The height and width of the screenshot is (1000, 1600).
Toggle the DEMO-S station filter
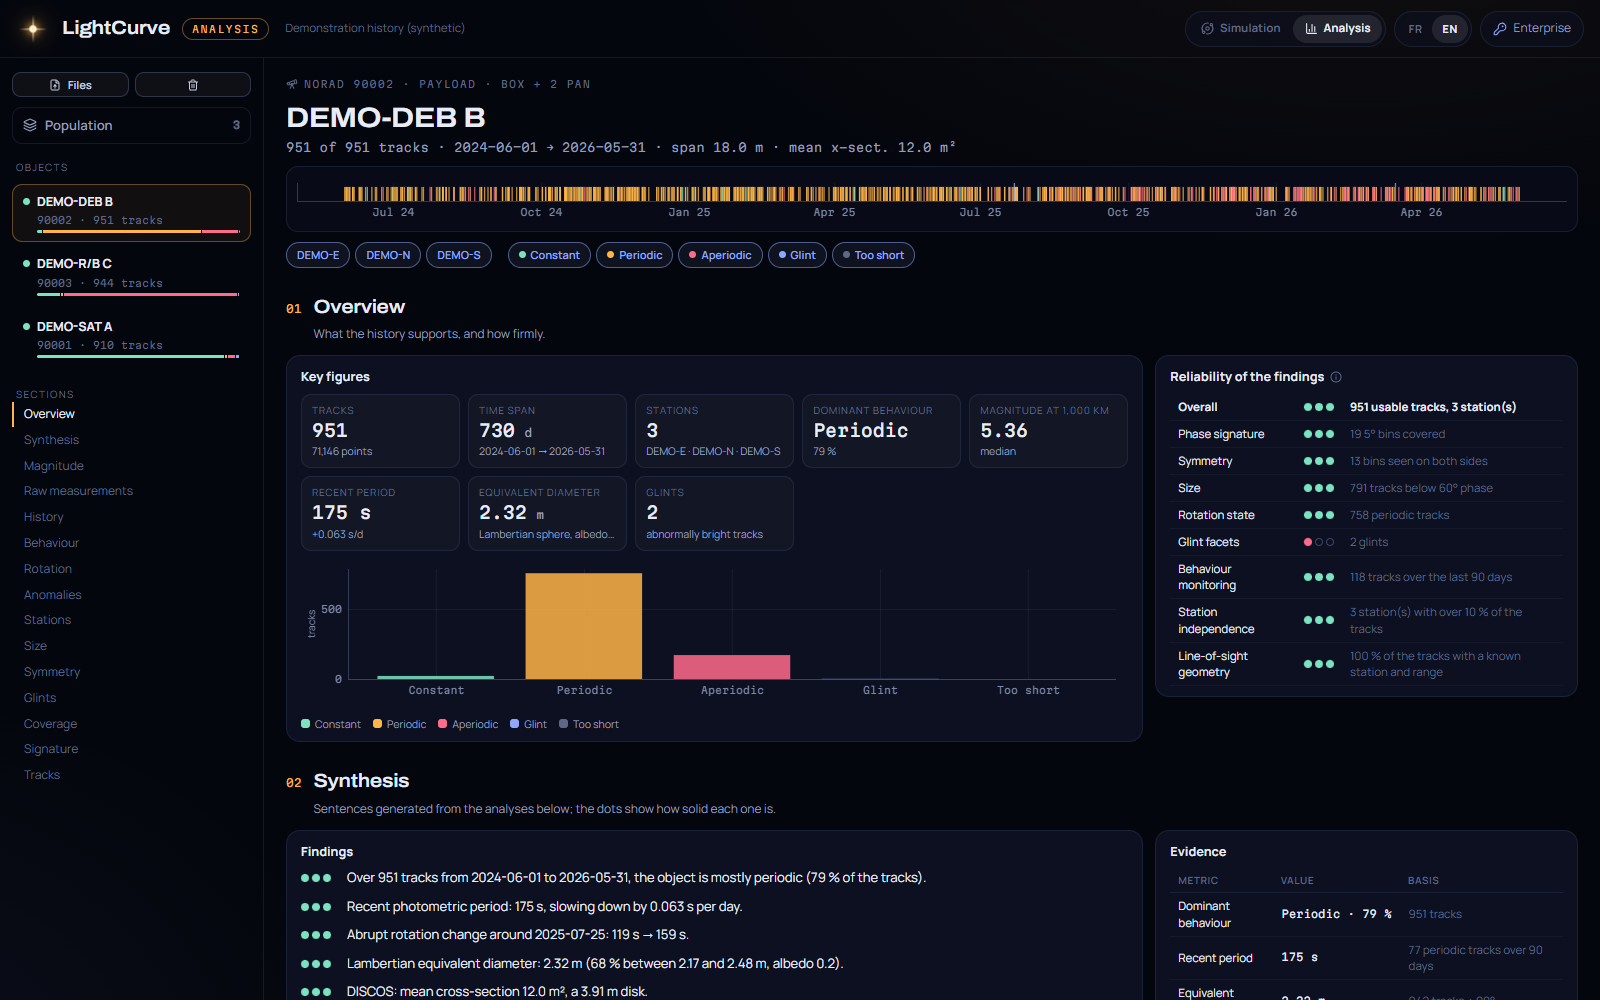pos(458,255)
